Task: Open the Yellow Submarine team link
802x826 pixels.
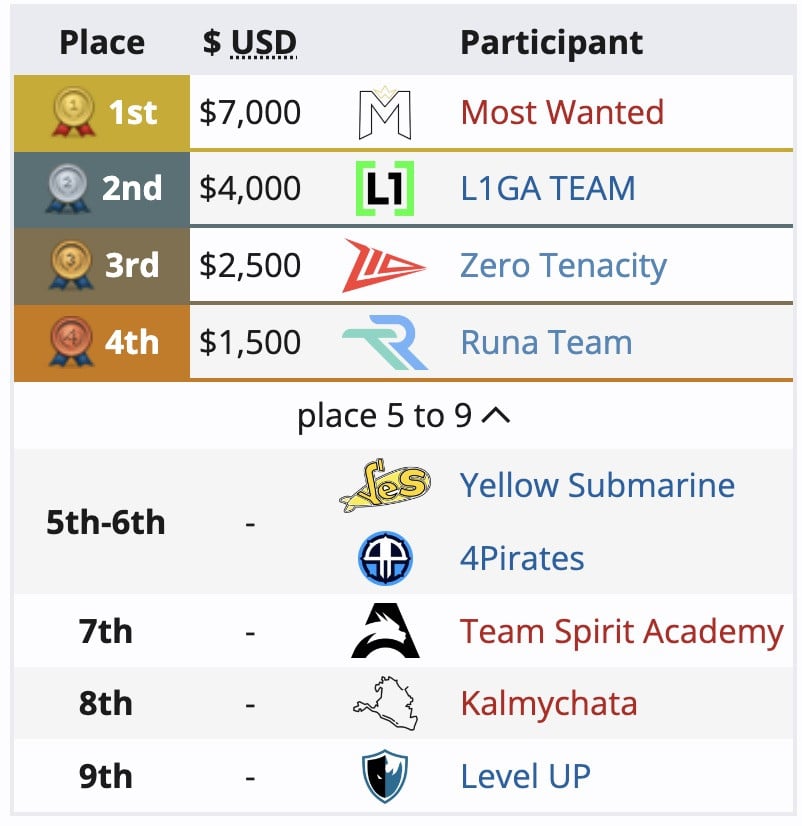Action: pyautogui.click(x=597, y=486)
